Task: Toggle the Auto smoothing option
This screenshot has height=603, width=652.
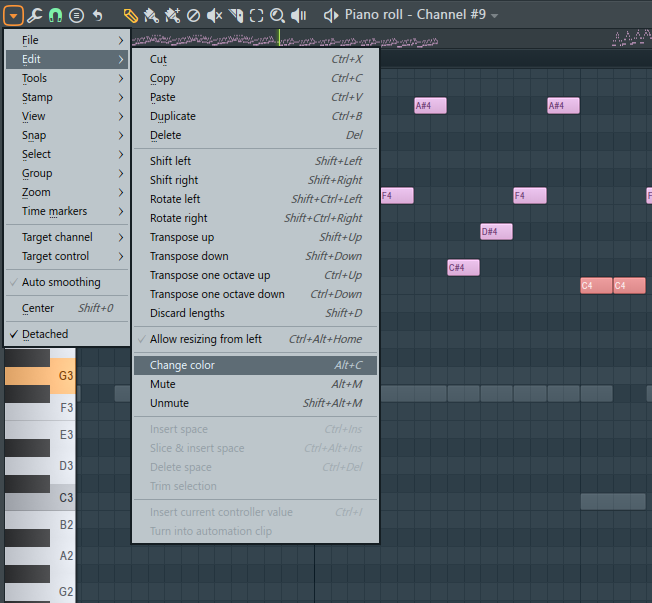Action: pyautogui.click(x=61, y=283)
